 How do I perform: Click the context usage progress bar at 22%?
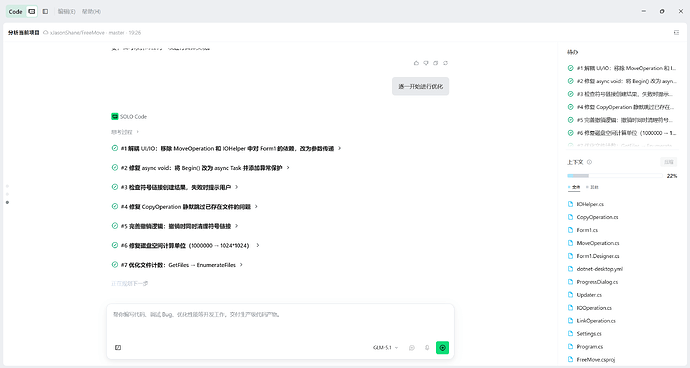[615, 176]
